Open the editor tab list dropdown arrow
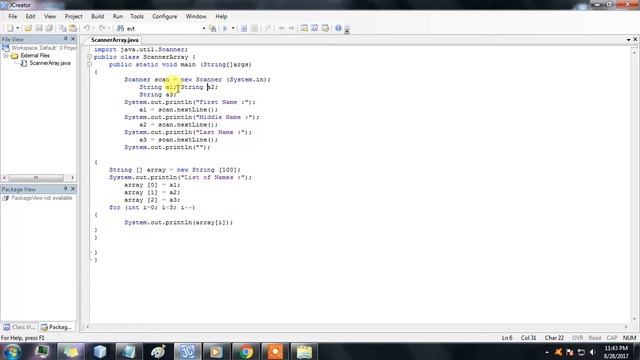Viewport: 640px width, 360px height. click(628, 40)
